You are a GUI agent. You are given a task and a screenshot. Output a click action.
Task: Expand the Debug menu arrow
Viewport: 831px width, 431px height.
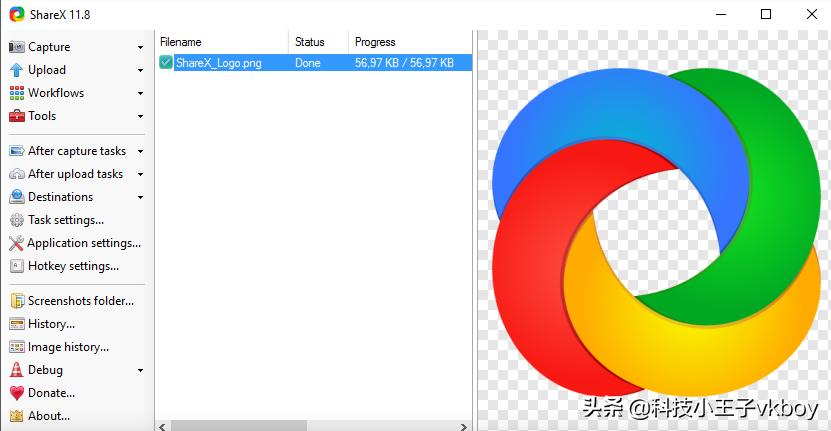tap(140, 370)
